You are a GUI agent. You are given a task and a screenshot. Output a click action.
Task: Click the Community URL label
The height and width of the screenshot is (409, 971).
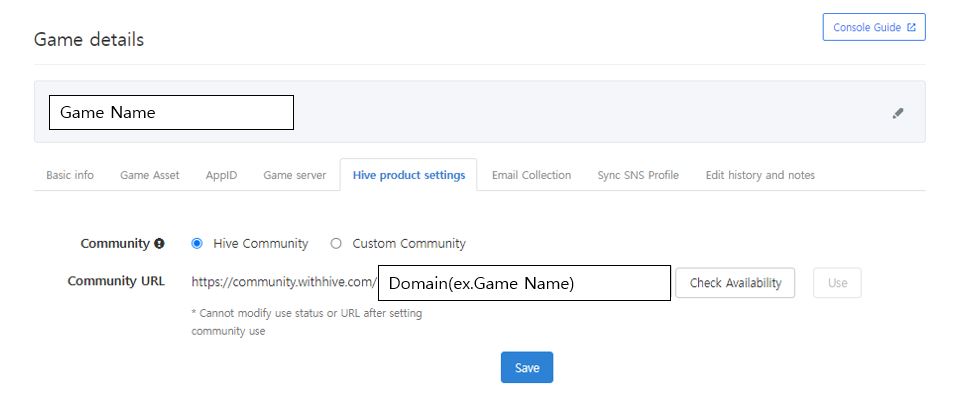[116, 281]
